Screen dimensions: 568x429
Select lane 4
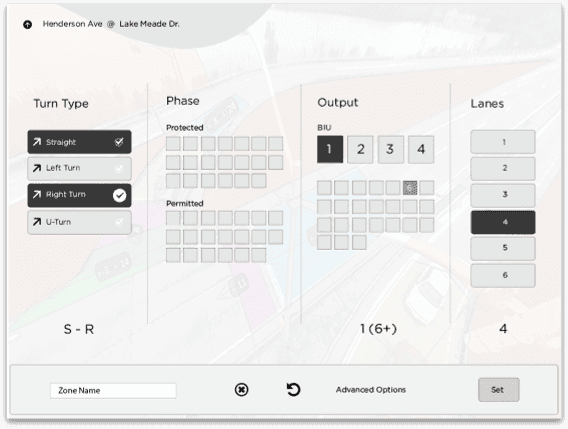pyautogui.click(x=503, y=222)
